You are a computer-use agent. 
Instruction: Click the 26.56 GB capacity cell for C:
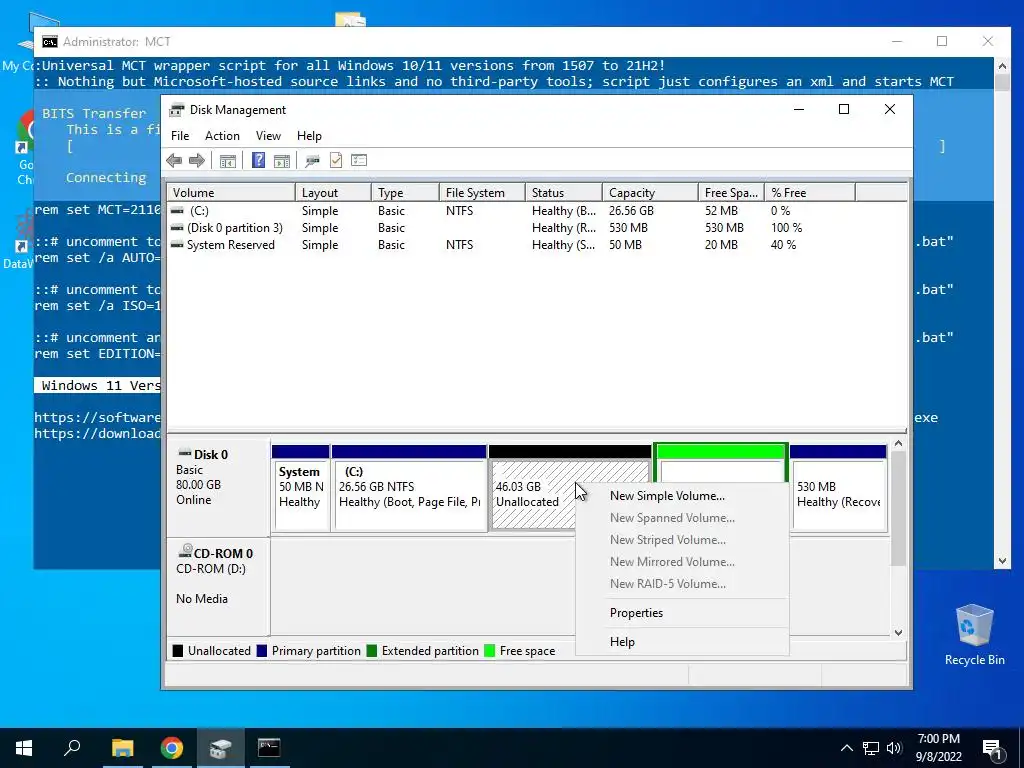click(x=632, y=211)
